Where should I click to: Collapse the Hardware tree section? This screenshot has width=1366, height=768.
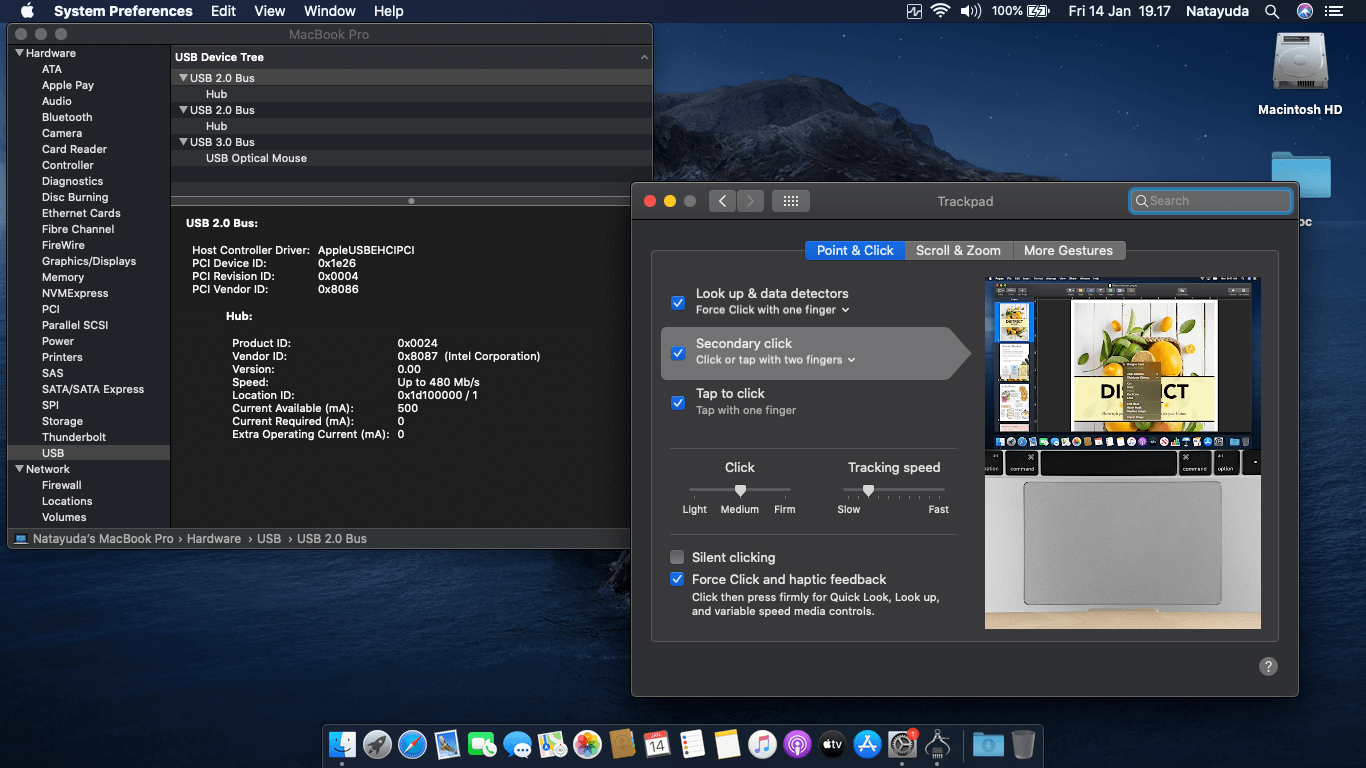coord(18,53)
